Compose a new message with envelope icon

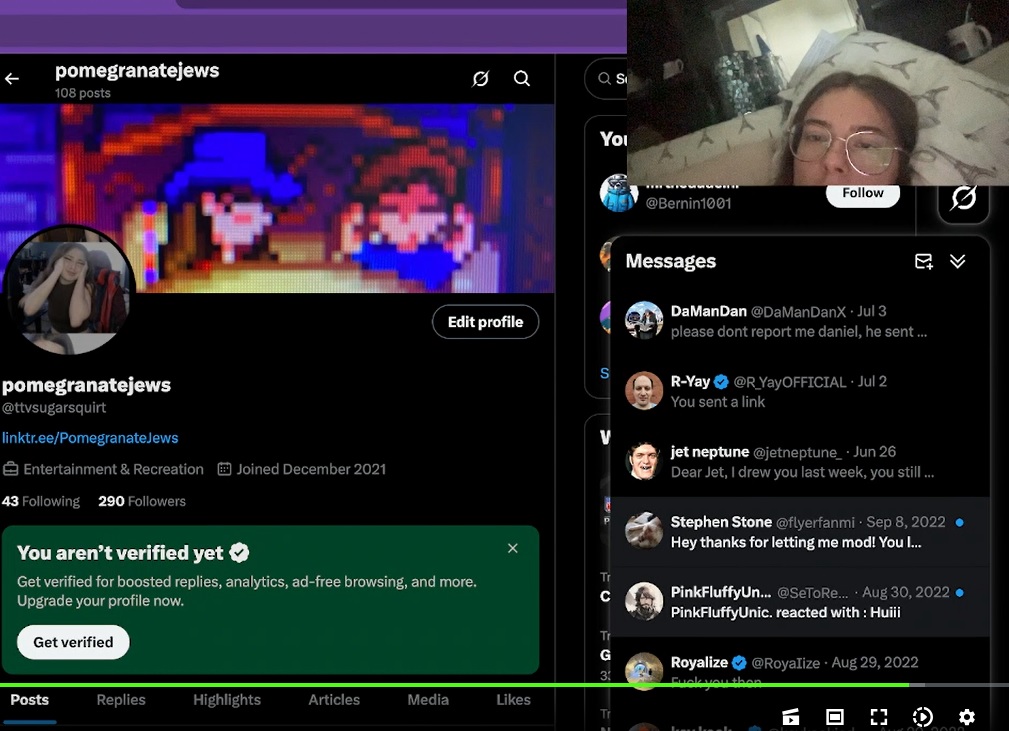tap(923, 261)
